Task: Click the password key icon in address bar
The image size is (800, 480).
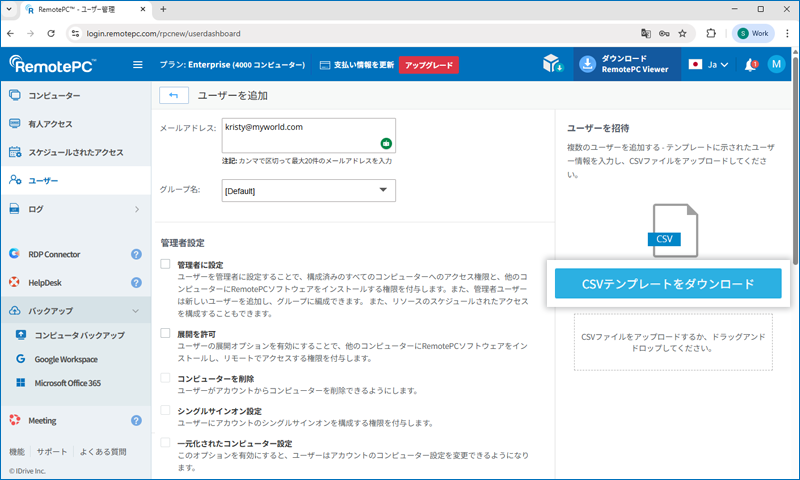Action: [x=664, y=34]
